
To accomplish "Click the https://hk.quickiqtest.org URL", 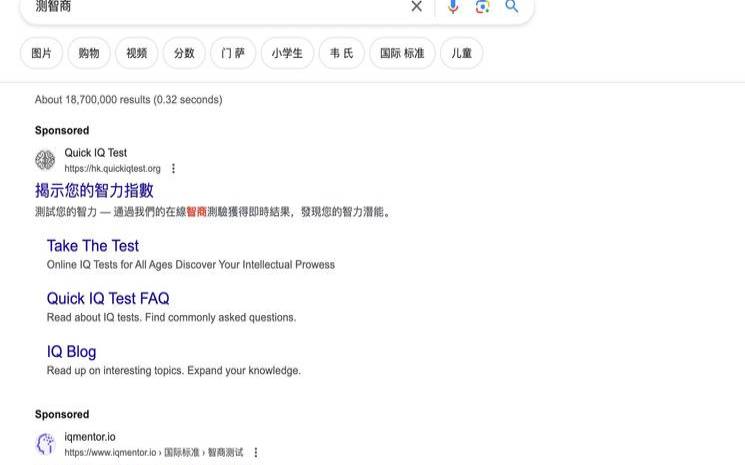I will [113, 169].
